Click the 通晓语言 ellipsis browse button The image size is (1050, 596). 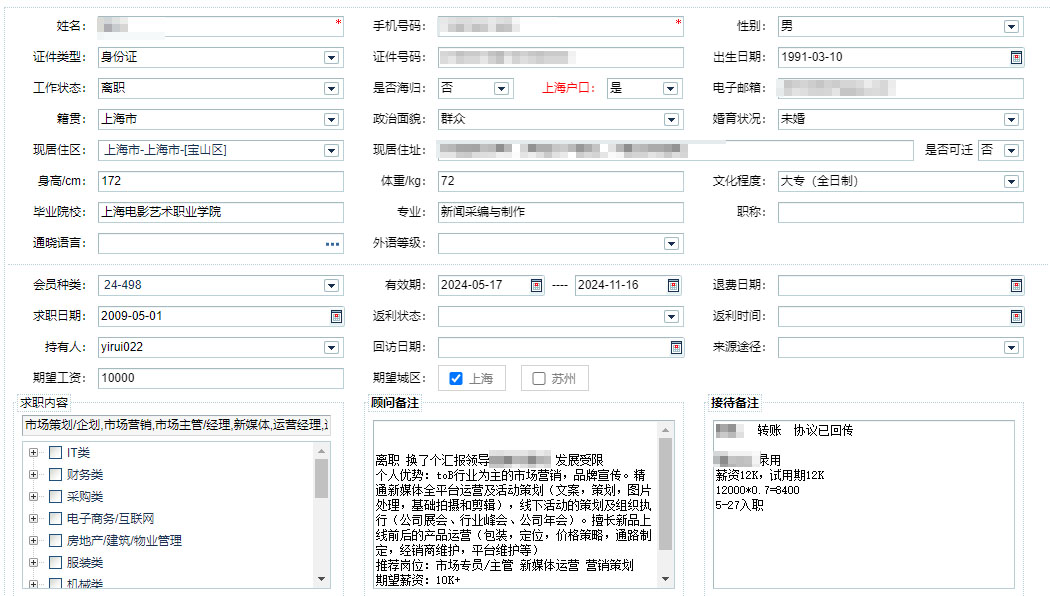pyautogui.click(x=332, y=244)
